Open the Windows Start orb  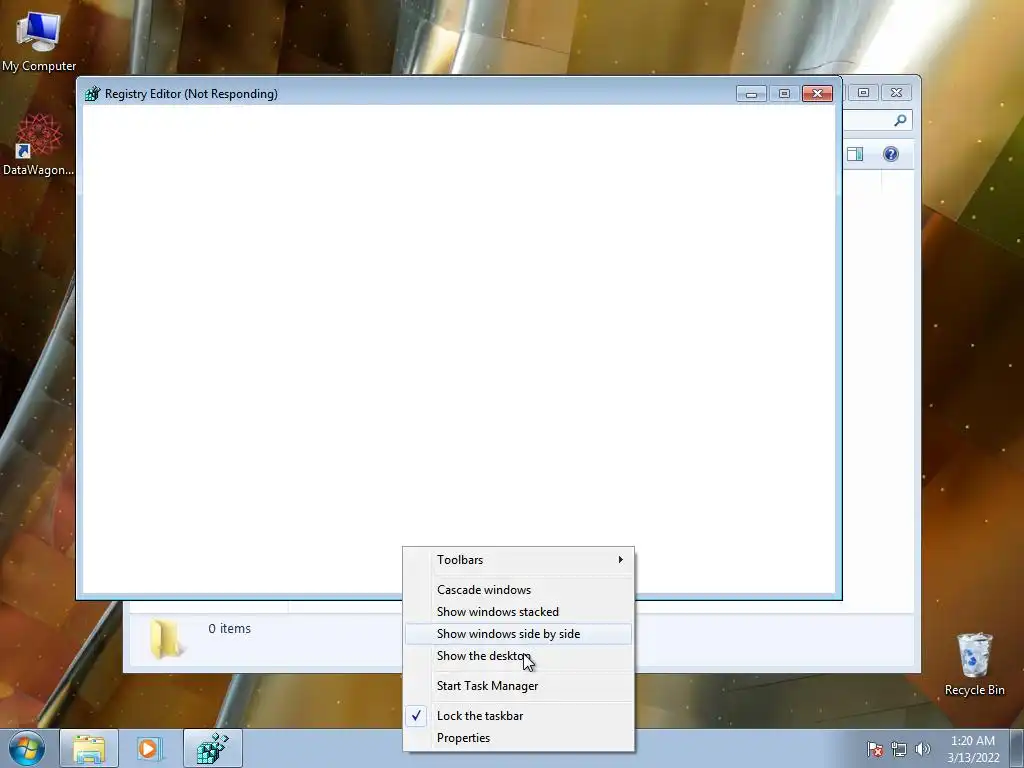pyautogui.click(x=27, y=748)
